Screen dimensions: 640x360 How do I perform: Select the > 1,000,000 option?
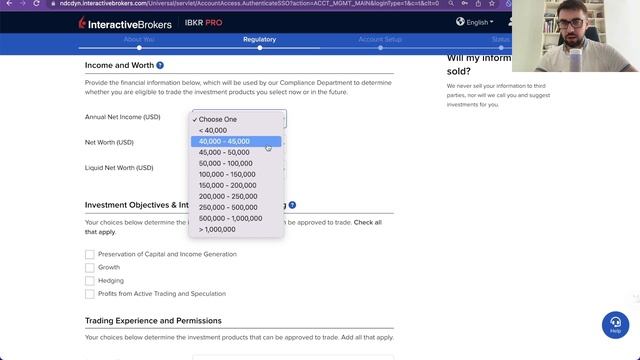click(x=236, y=229)
